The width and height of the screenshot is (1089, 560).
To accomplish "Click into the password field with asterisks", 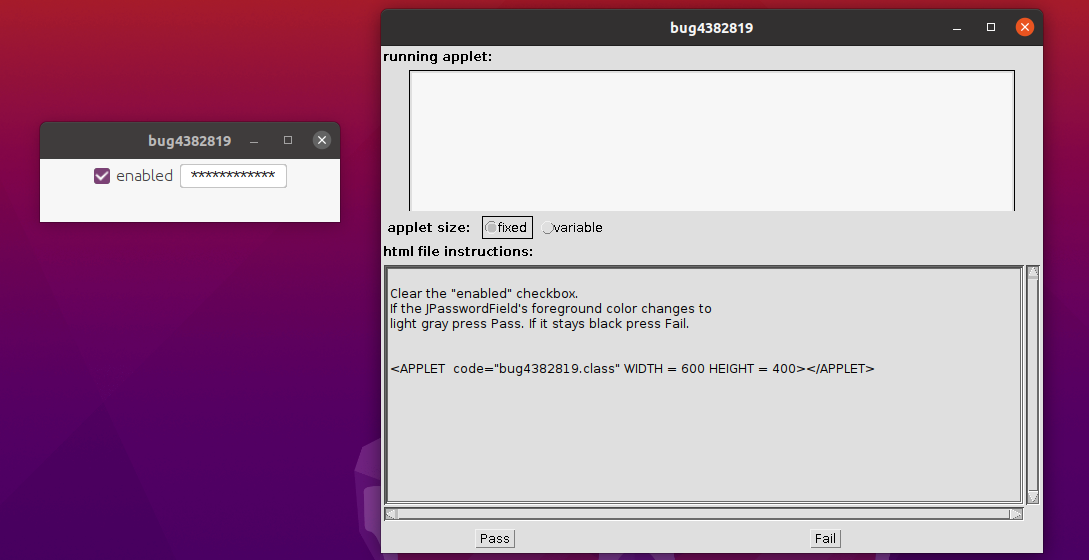I will pos(233,176).
